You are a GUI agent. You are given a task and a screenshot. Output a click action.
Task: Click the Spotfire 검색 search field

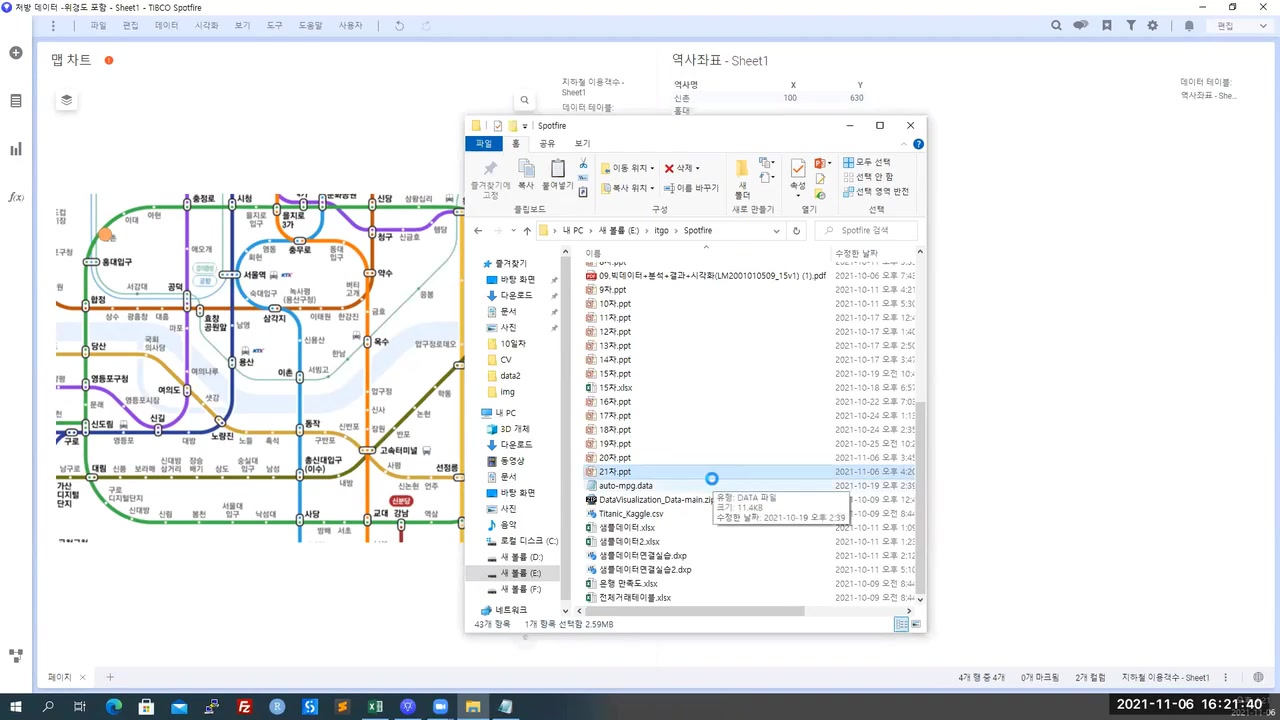pos(866,231)
